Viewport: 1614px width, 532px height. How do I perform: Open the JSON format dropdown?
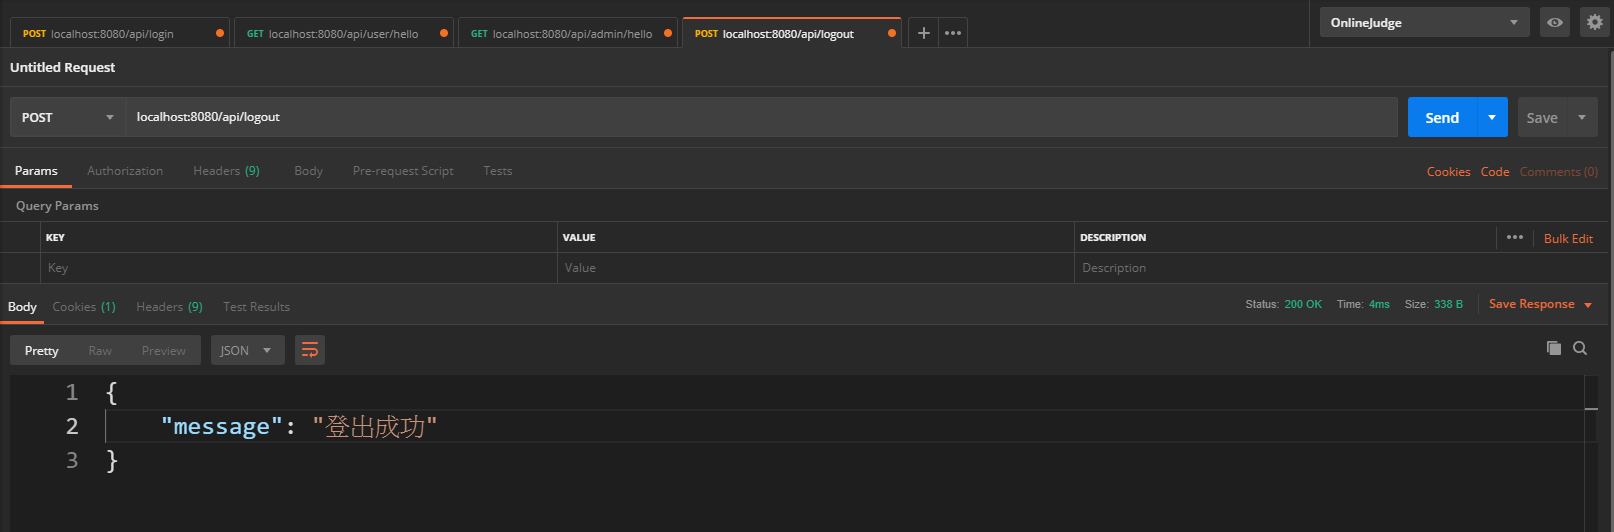(x=247, y=350)
